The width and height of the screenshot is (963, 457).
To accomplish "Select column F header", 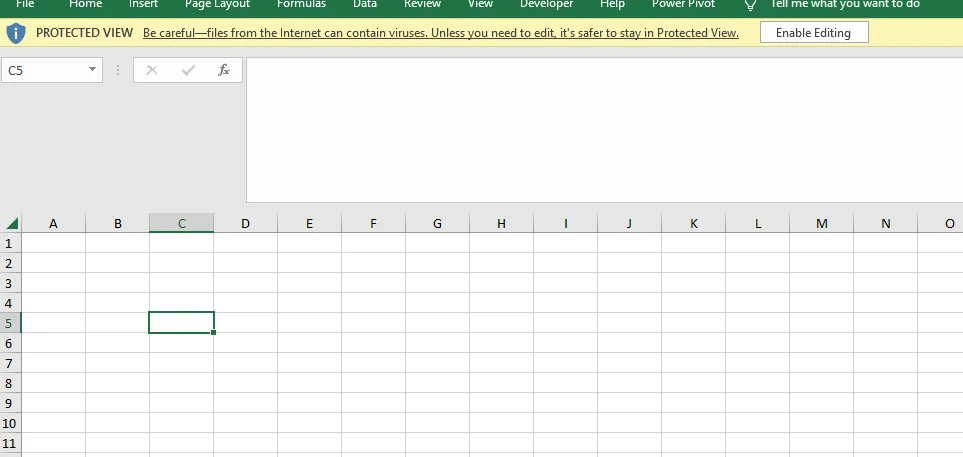I will (x=373, y=224).
